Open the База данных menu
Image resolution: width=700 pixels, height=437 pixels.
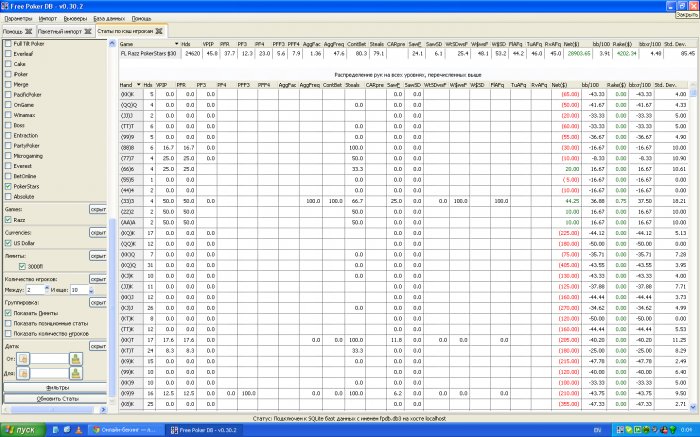click(109, 19)
